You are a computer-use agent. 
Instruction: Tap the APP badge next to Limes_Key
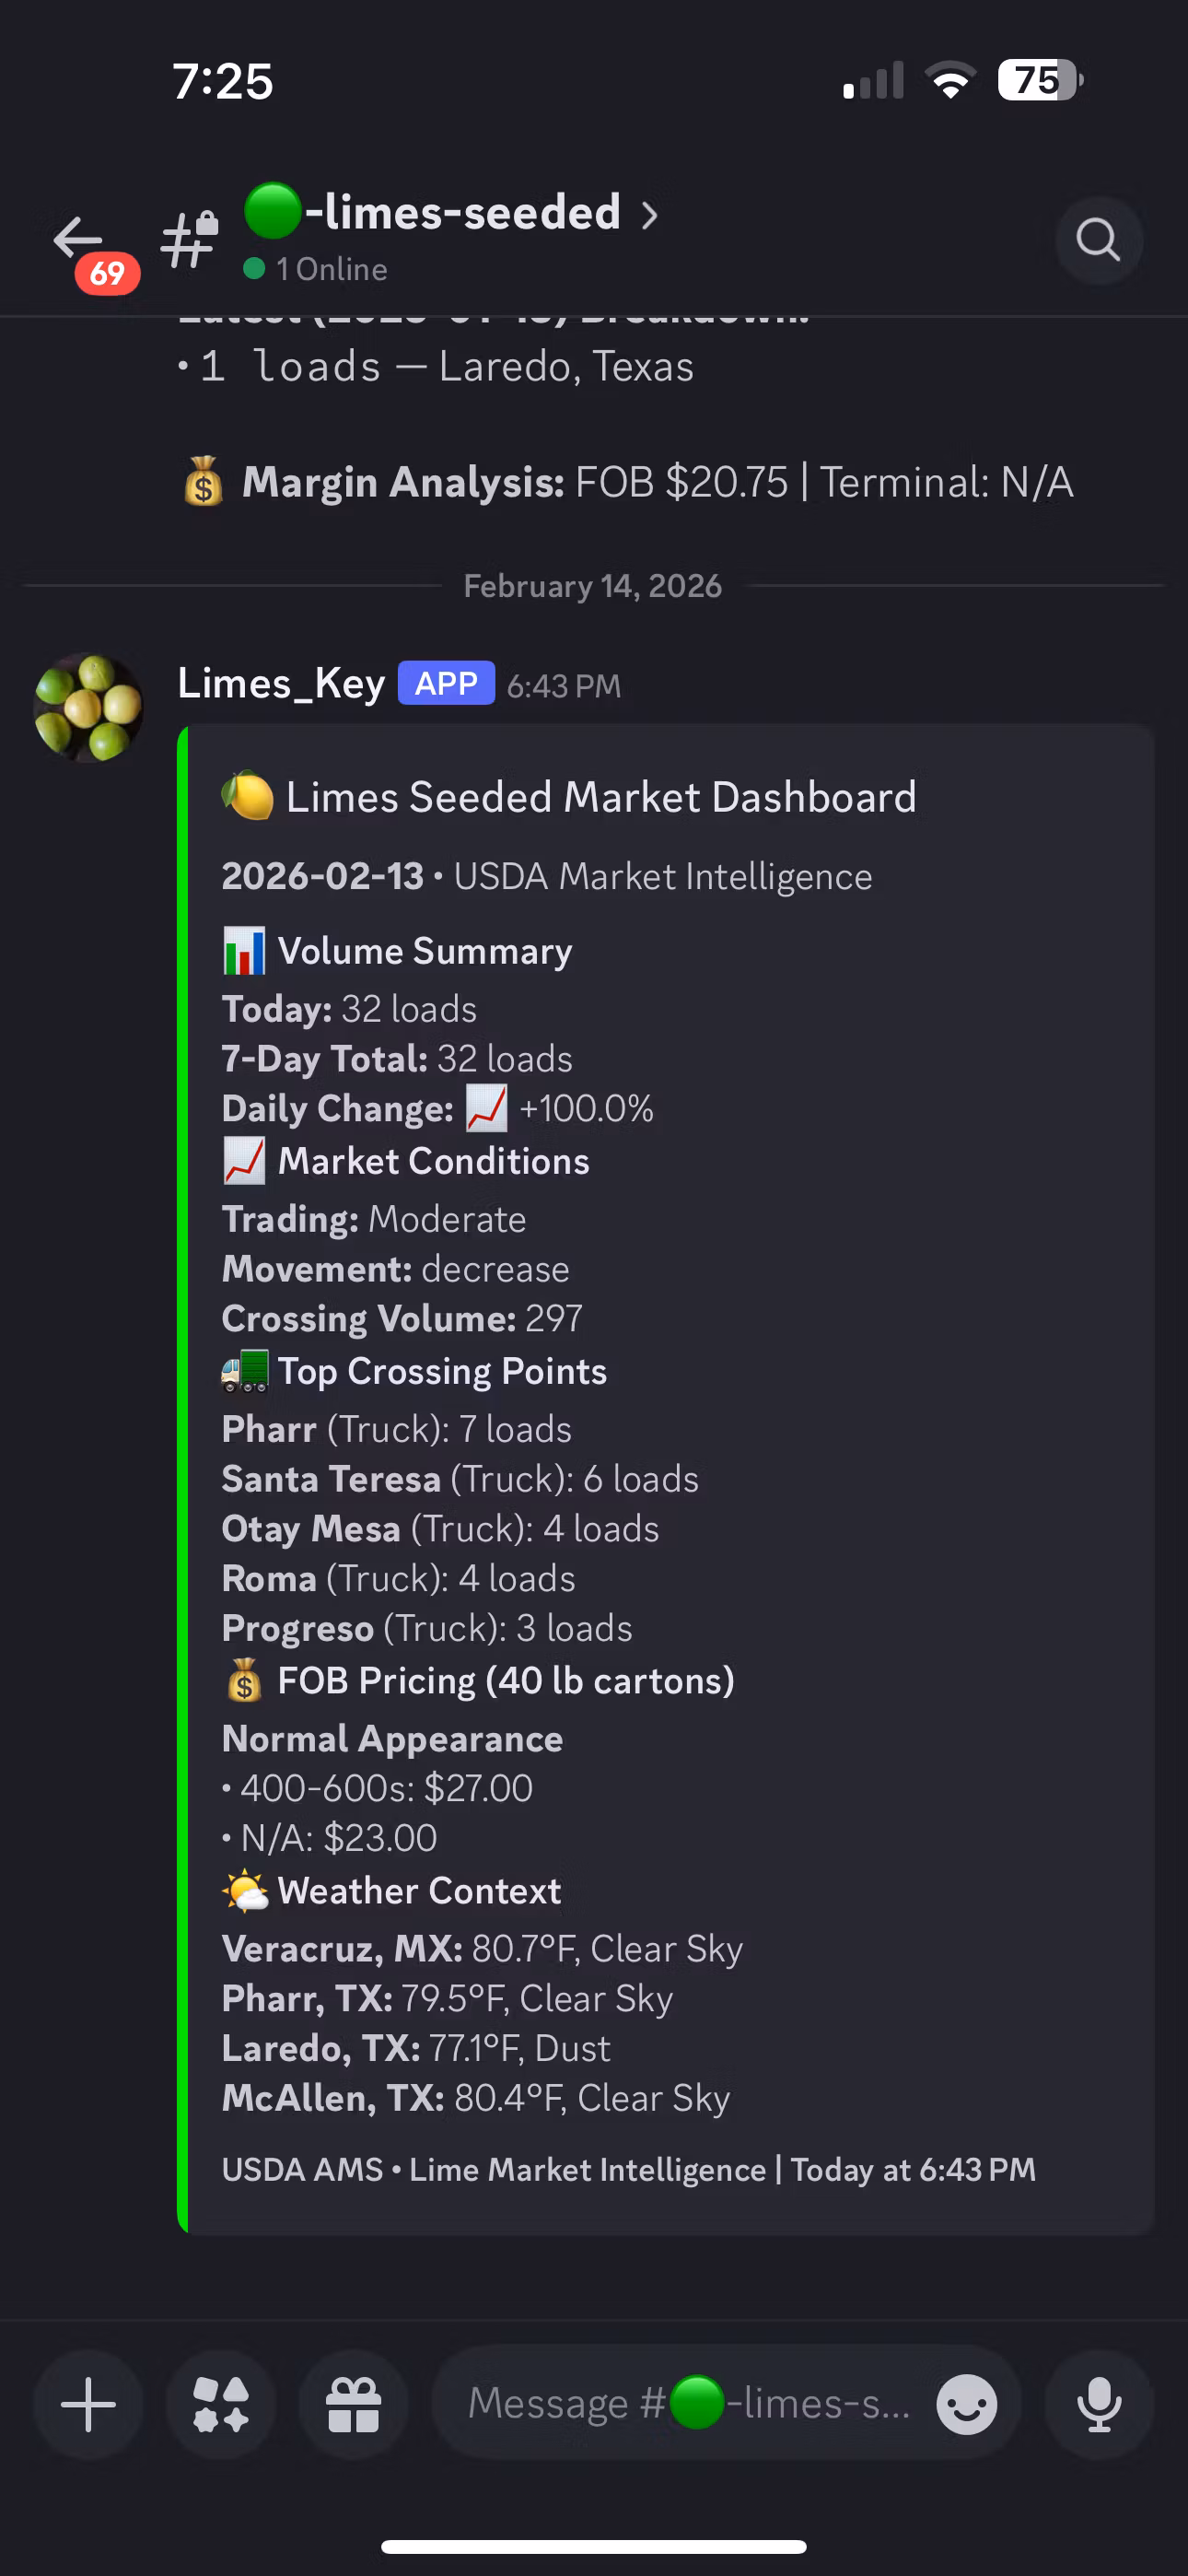click(446, 684)
